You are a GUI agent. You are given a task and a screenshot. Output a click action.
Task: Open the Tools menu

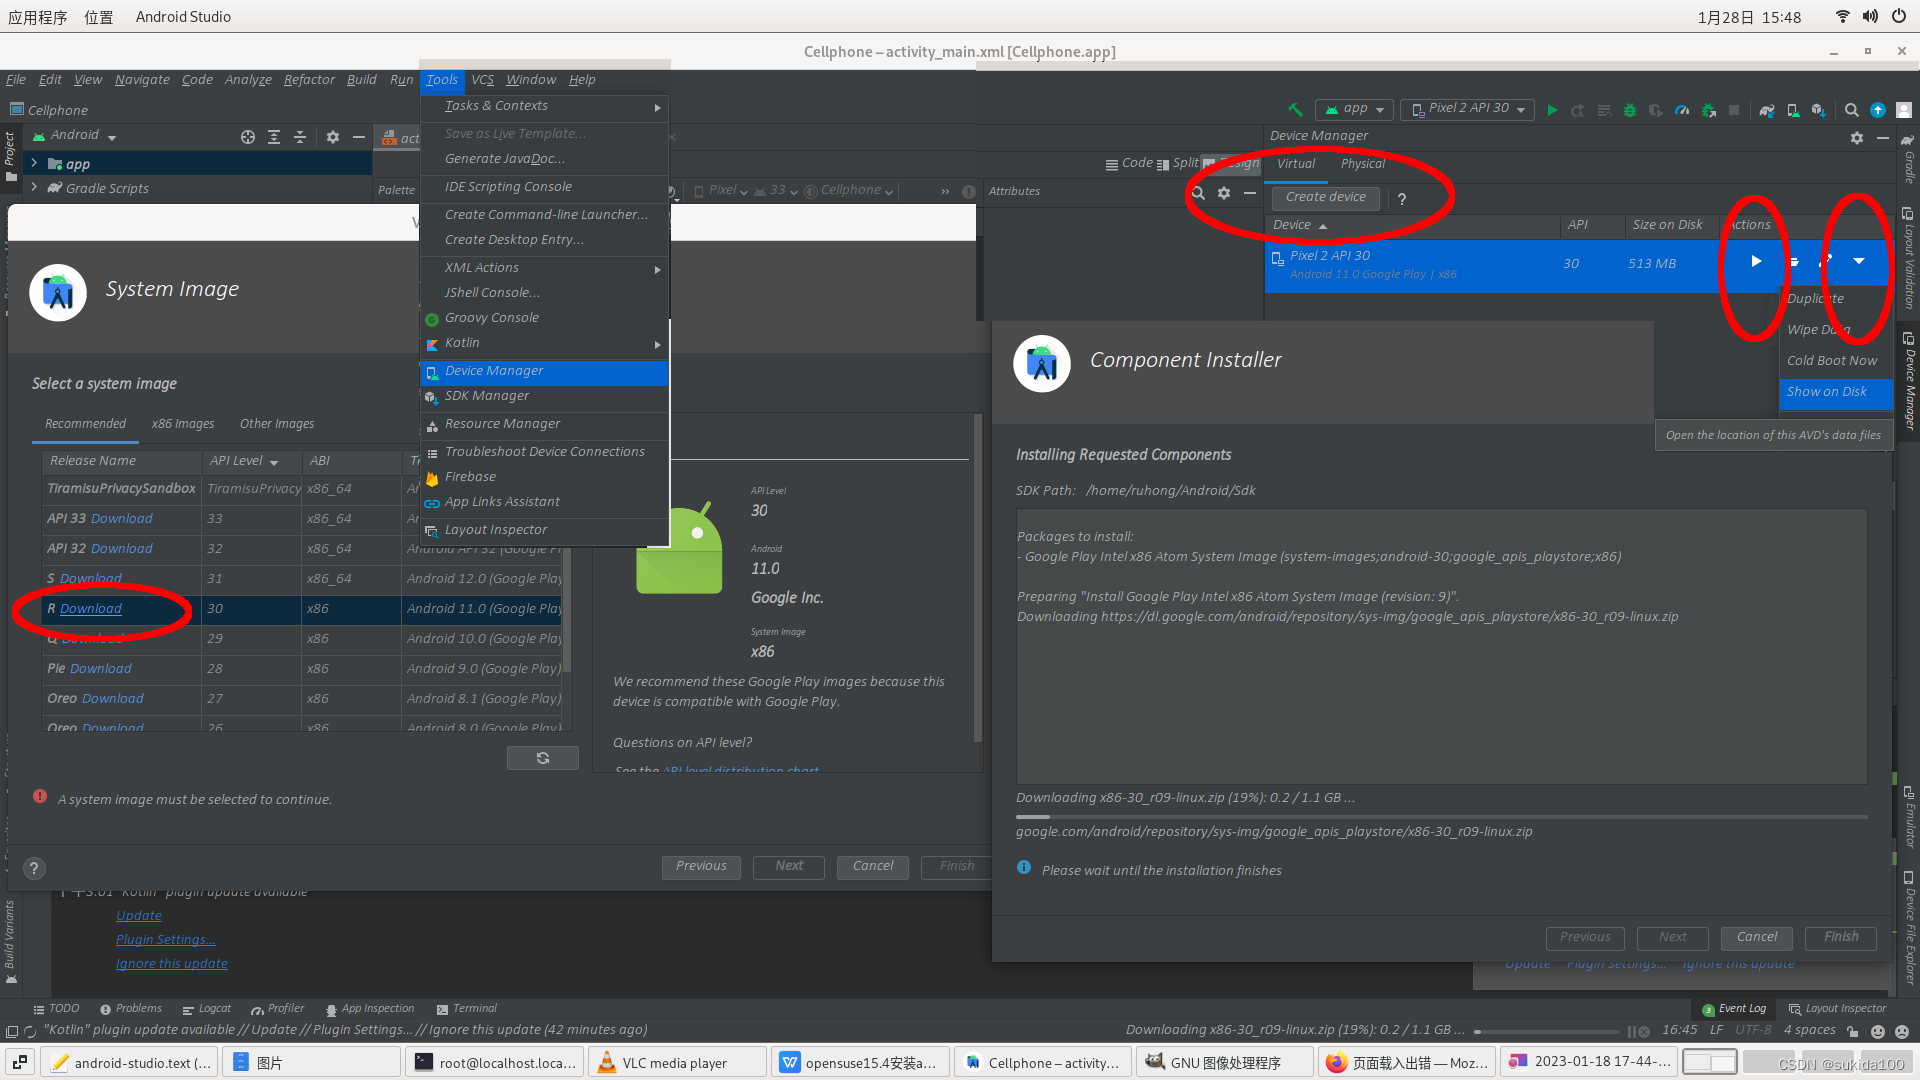pos(441,80)
